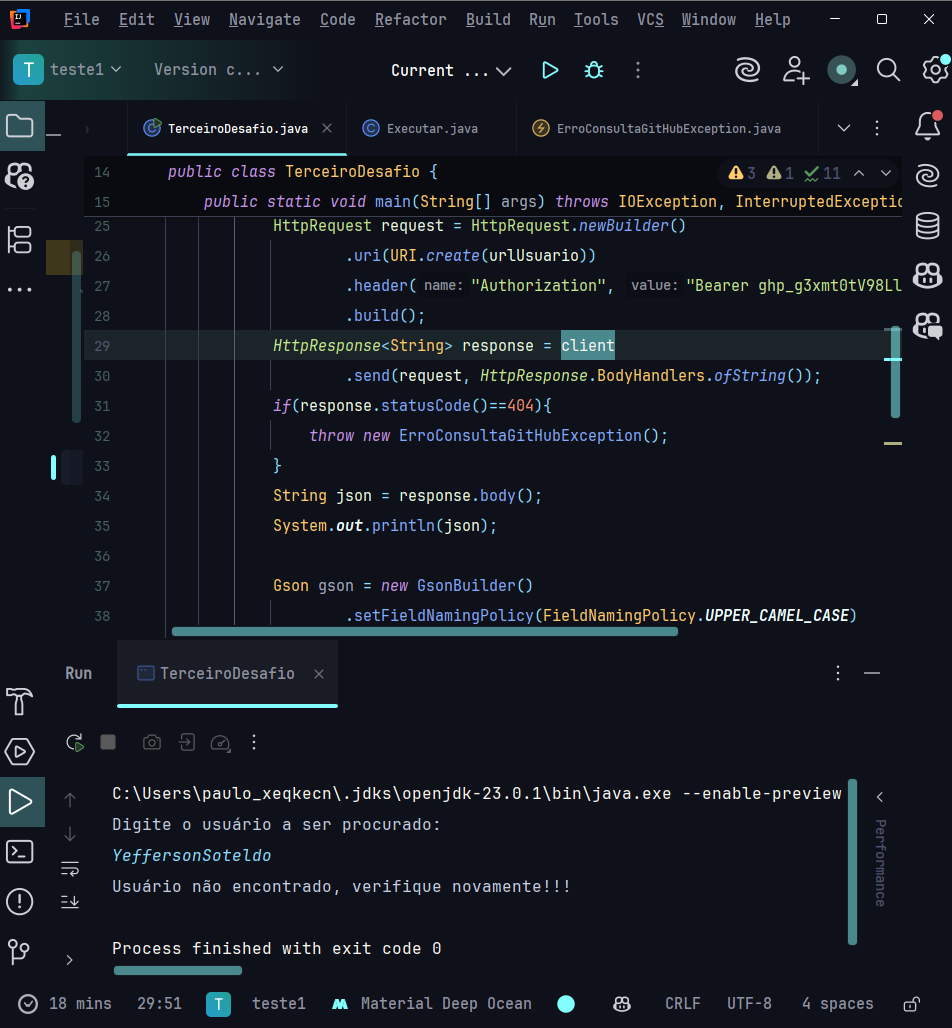
Task: Click the Run console vertical scrollbar
Action: [852, 861]
